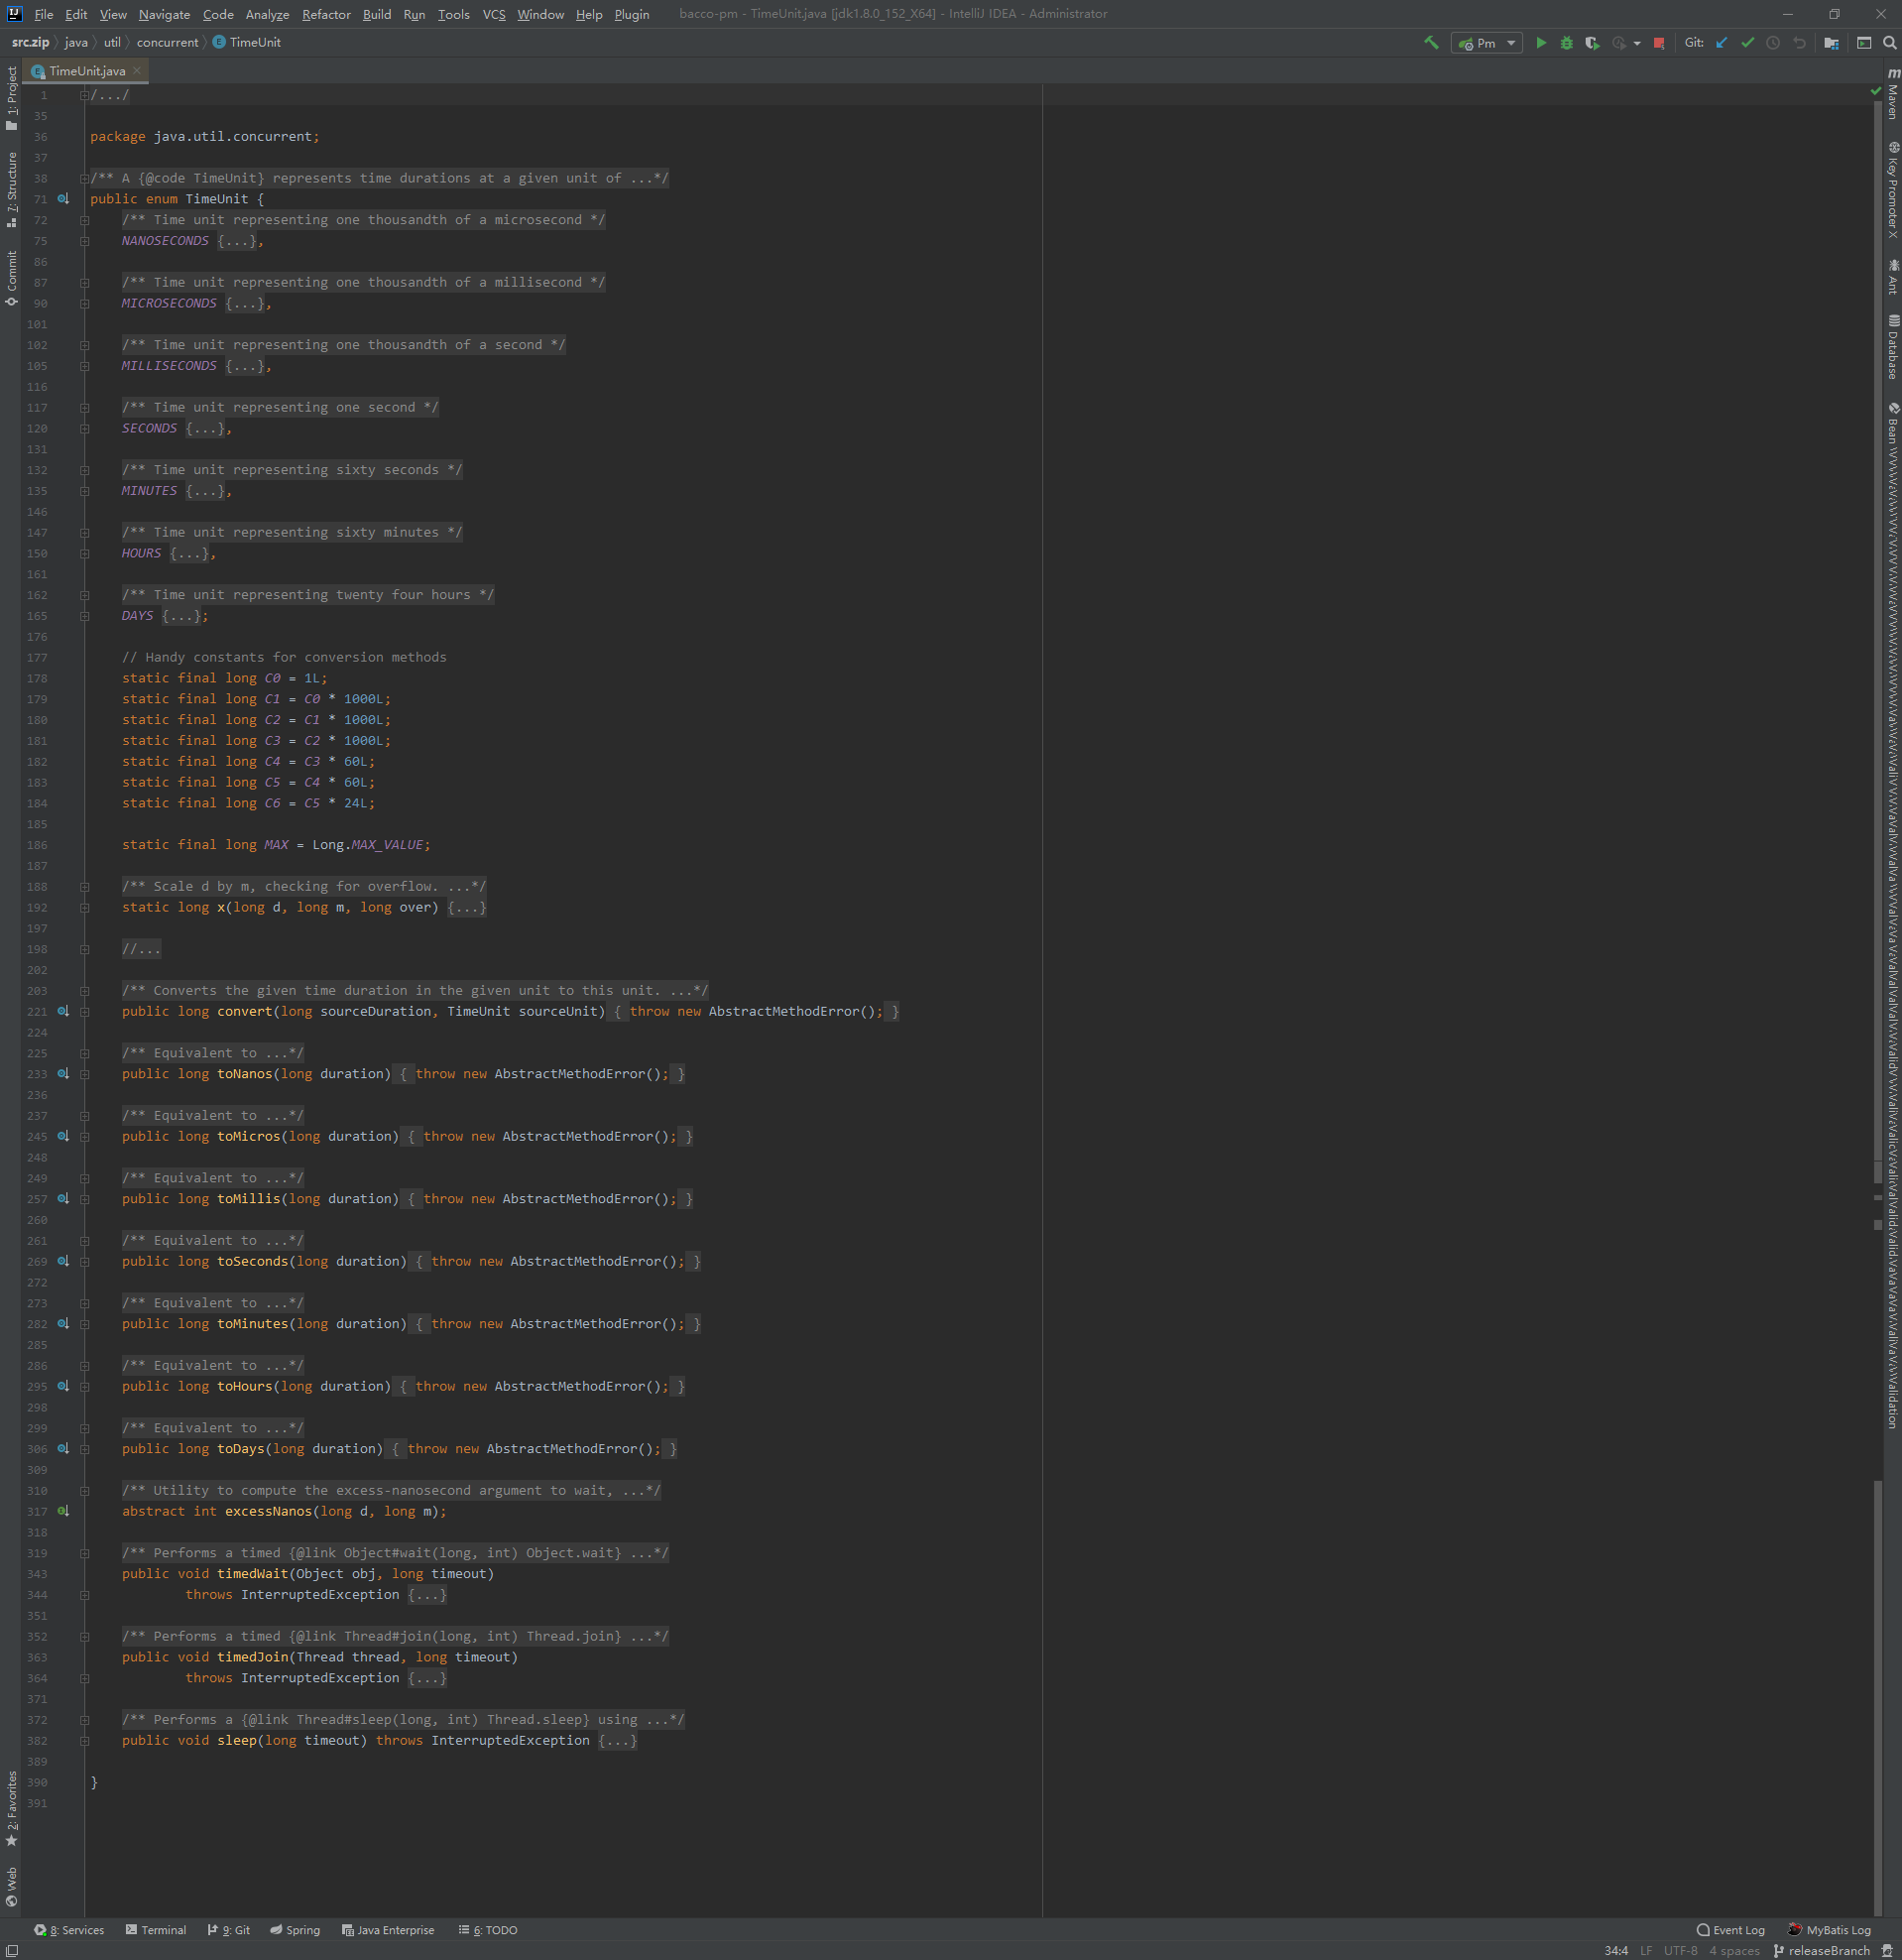Click UTF-8 file encoding widget
Screen dimensions: 1902x1960
click(1680, 1951)
